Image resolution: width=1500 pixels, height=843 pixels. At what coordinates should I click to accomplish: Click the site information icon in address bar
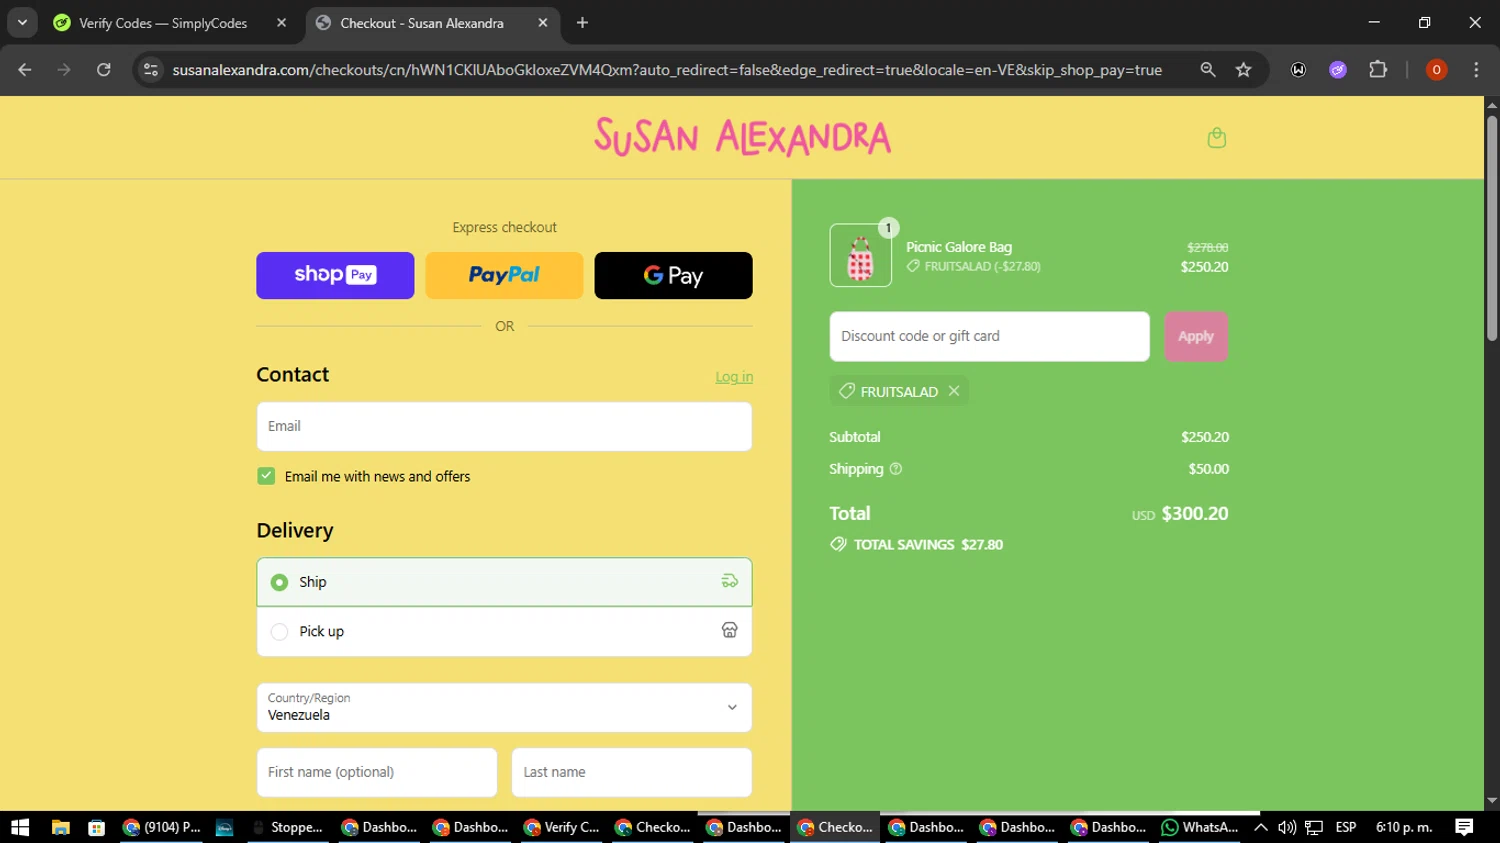click(x=151, y=70)
